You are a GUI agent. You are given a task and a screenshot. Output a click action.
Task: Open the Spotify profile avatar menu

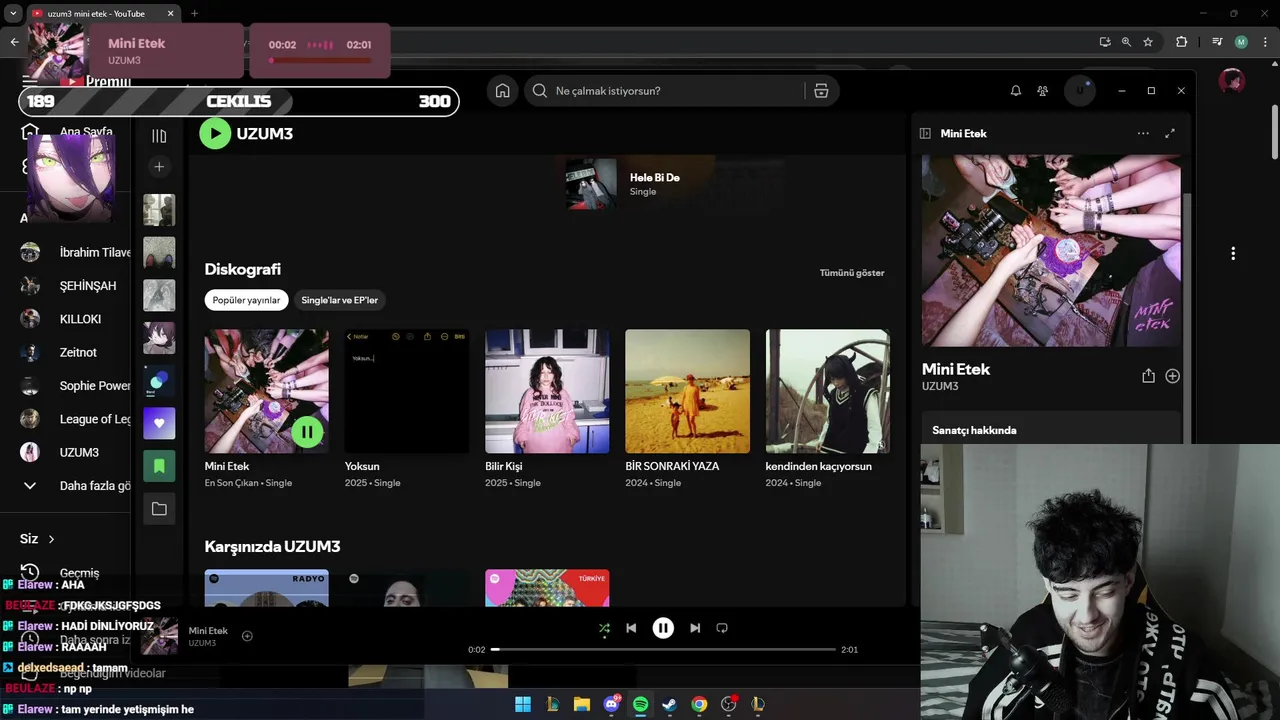pos(1080,91)
